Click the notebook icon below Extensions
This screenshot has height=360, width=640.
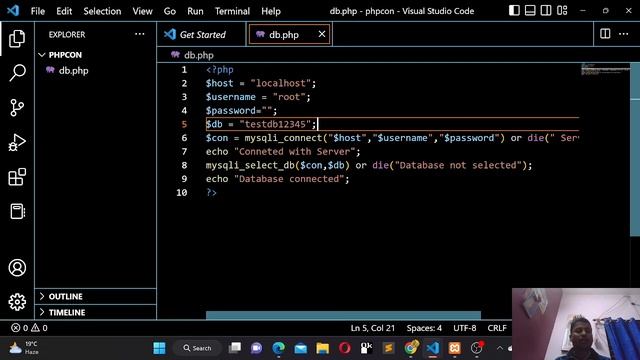coord(17,211)
